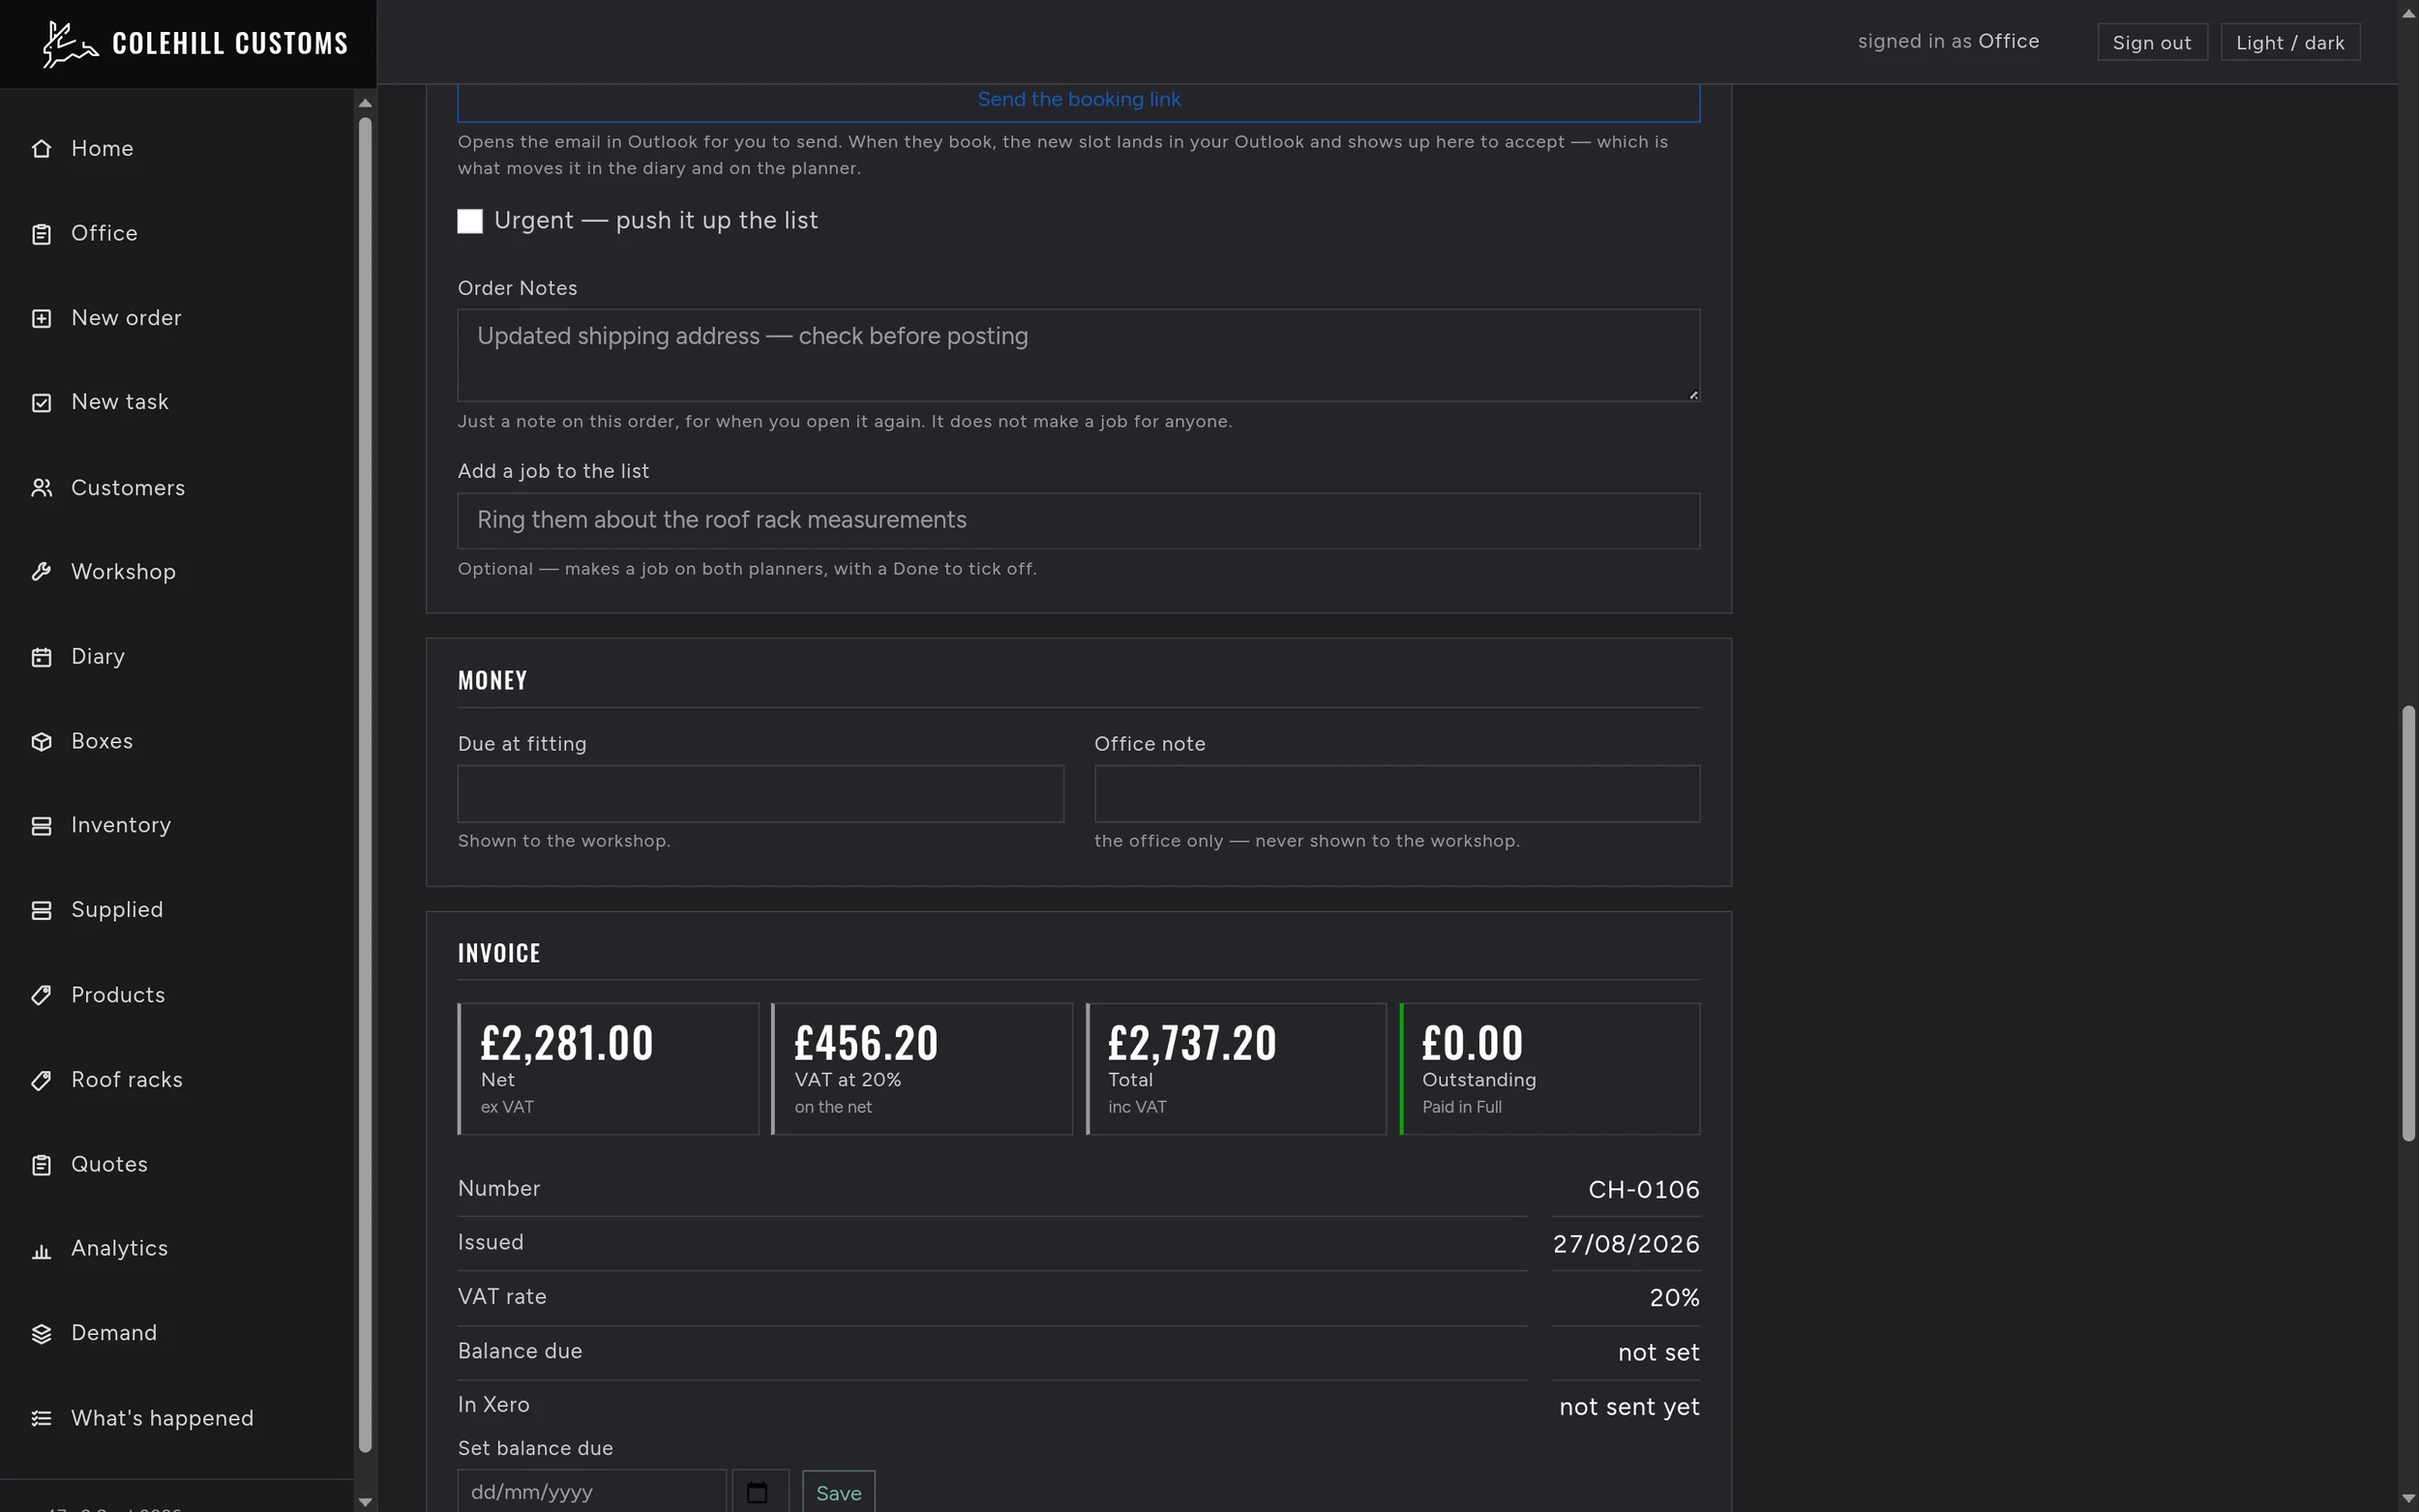This screenshot has height=1512, width=2419.
Task: Click the Order Notes resize grip
Action: 1693,395
